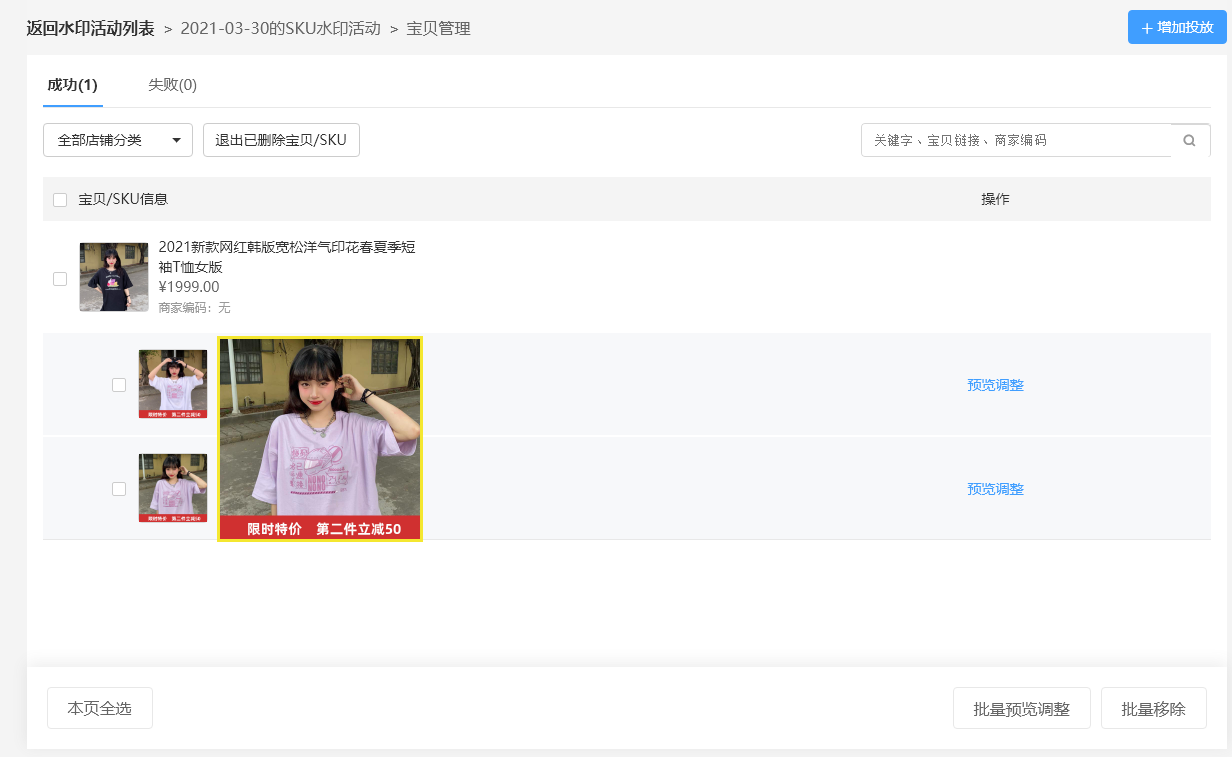Open the main product thumbnail image
The width and height of the screenshot is (1232, 757).
[x=114, y=277]
